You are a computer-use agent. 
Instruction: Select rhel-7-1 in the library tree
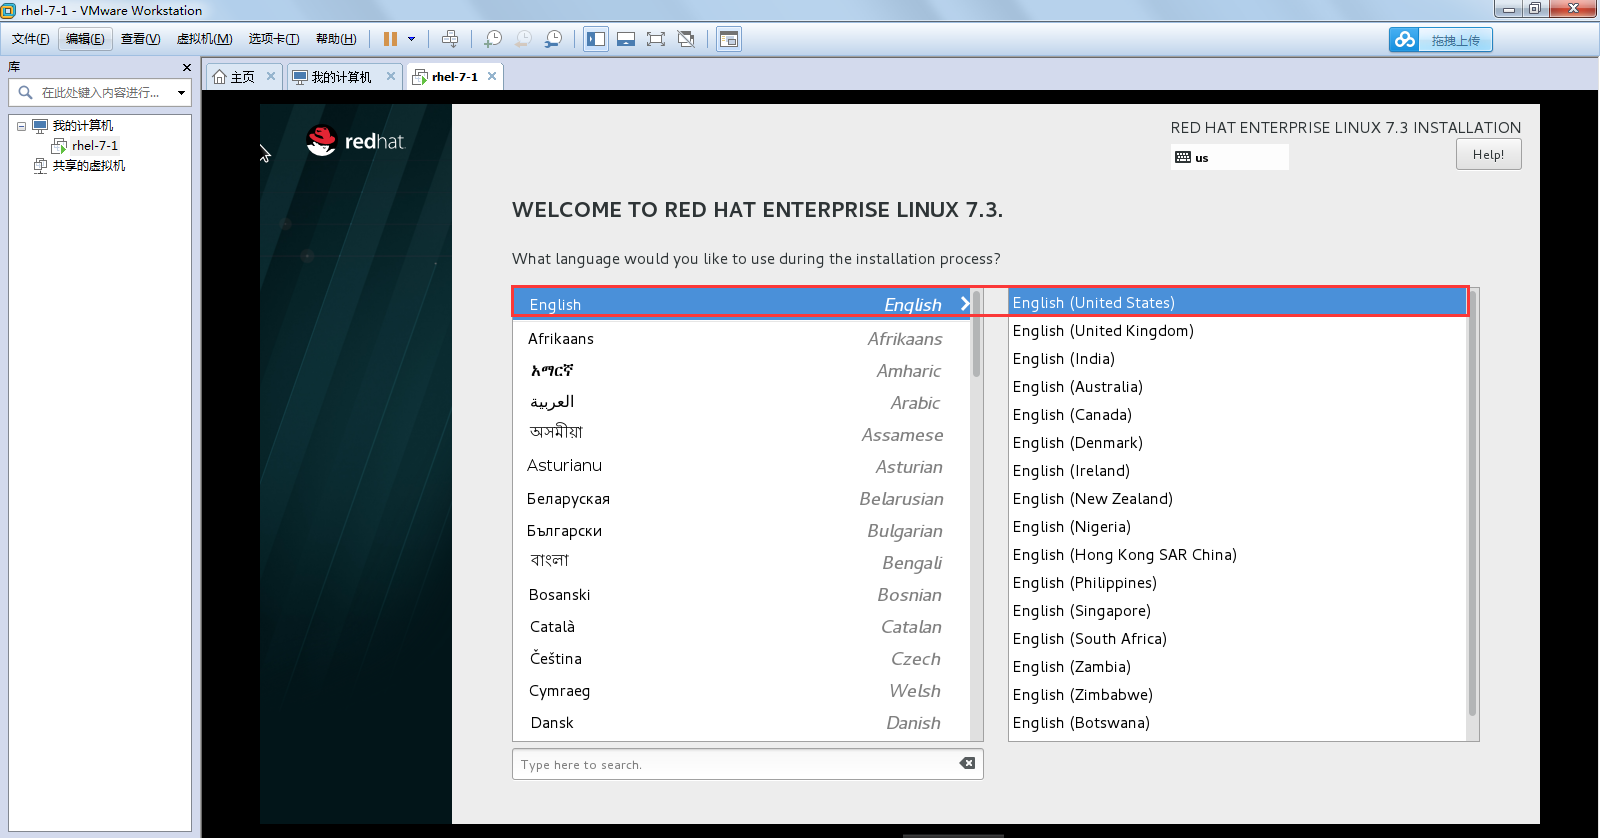(x=95, y=146)
